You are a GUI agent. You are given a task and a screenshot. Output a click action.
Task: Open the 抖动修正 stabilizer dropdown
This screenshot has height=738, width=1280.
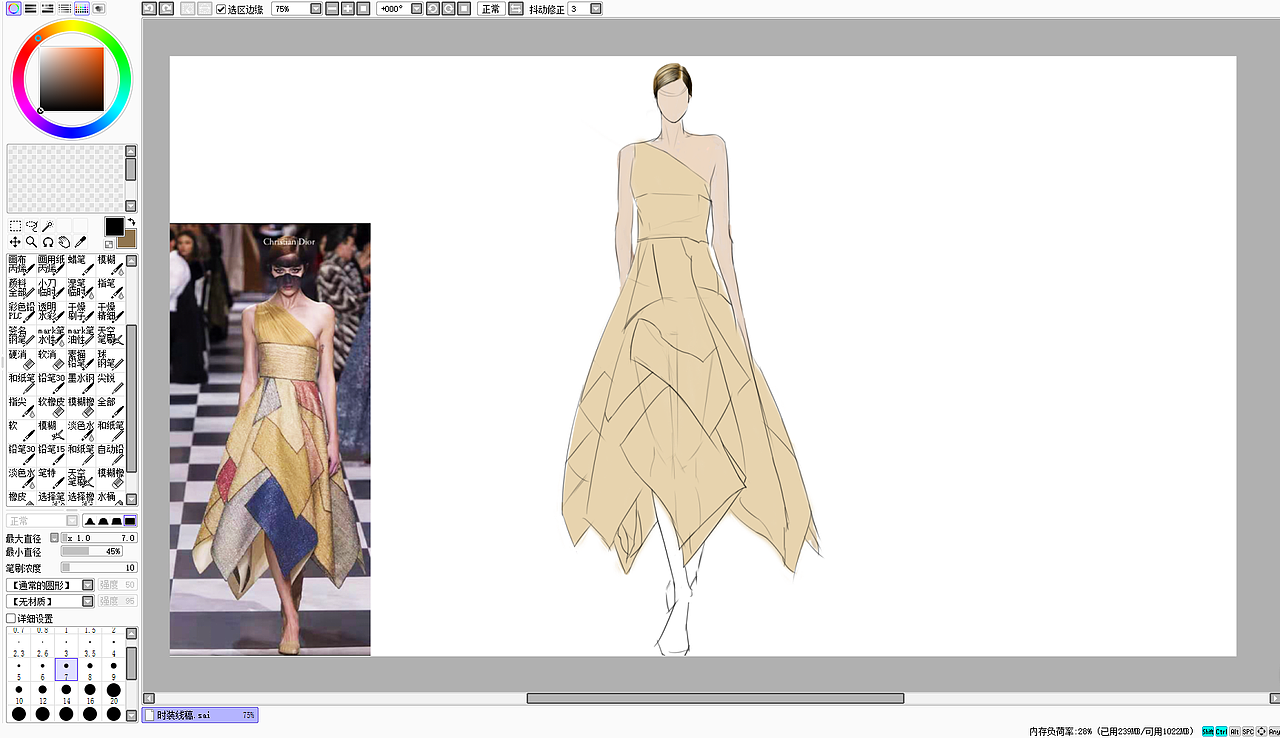[x=596, y=9]
